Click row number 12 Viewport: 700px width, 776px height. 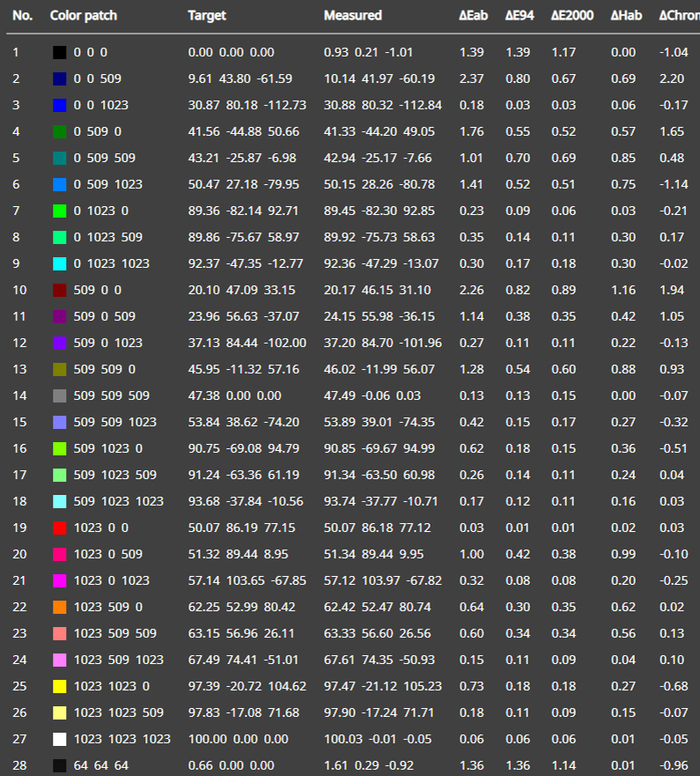pos(19,343)
